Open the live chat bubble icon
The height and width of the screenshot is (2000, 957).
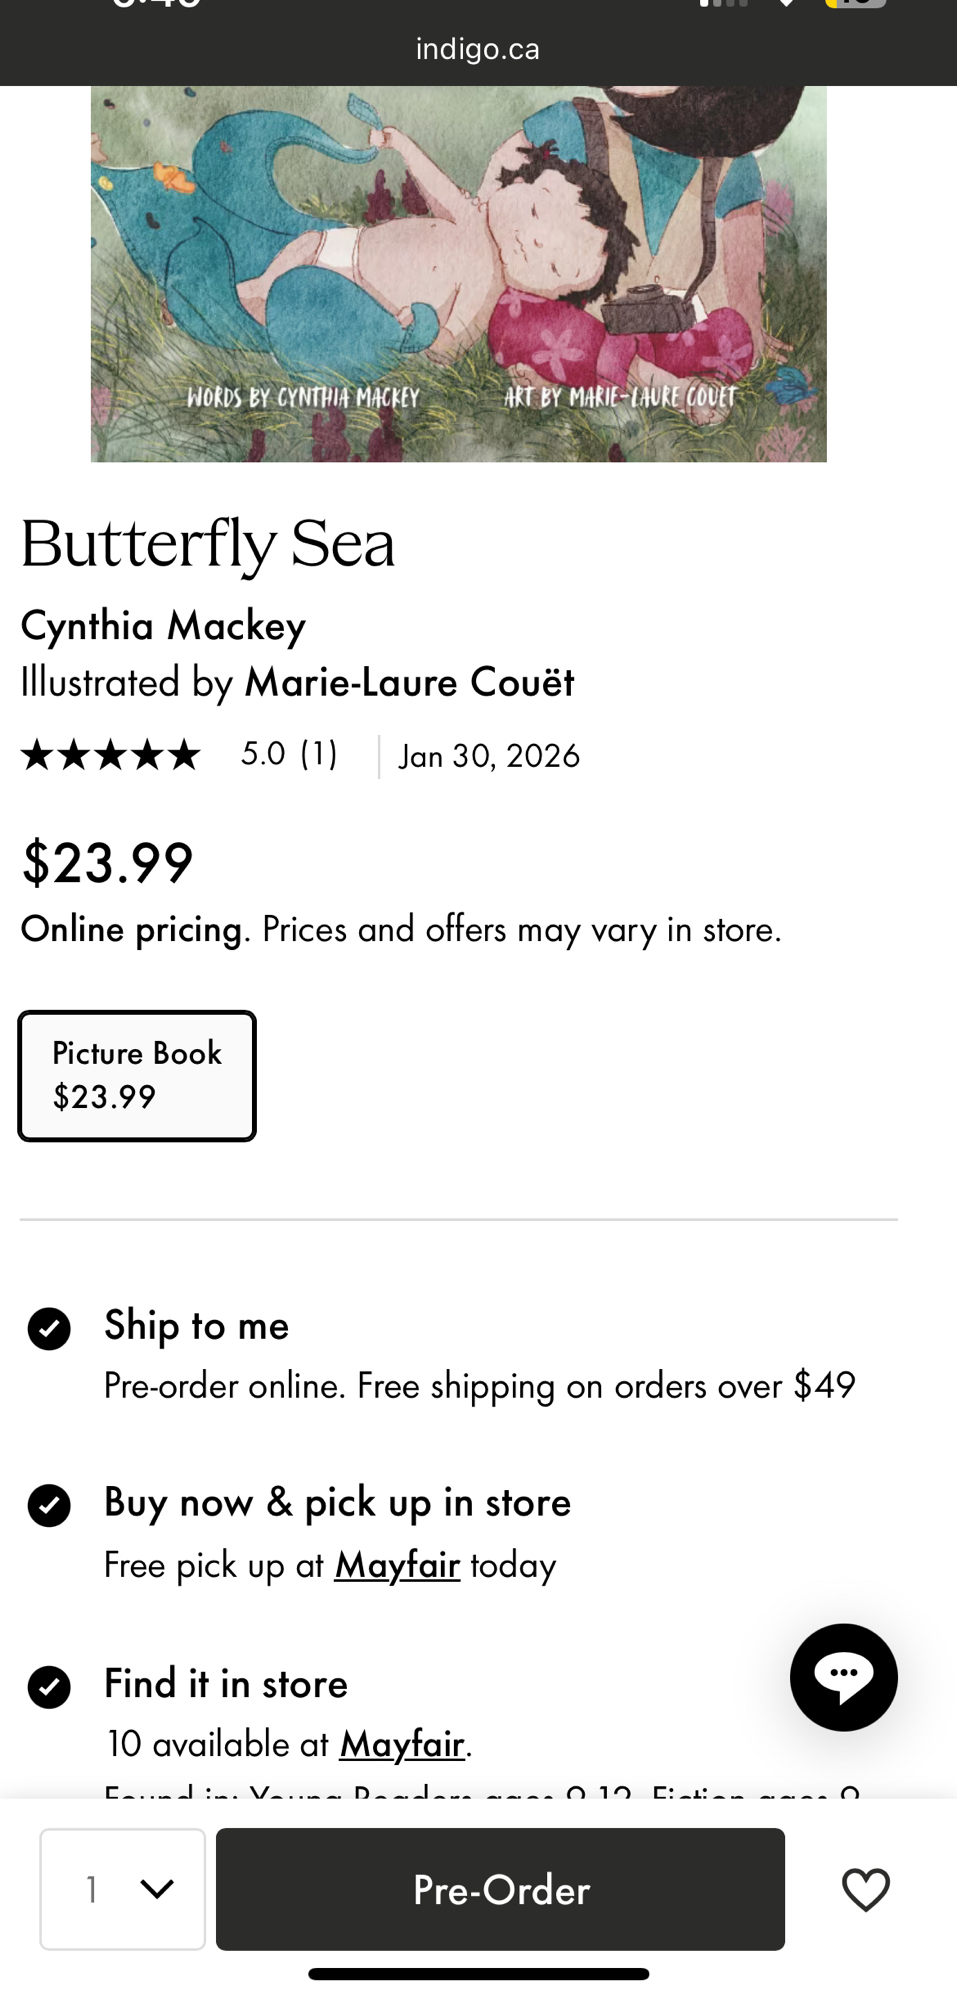[x=843, y=1677]
